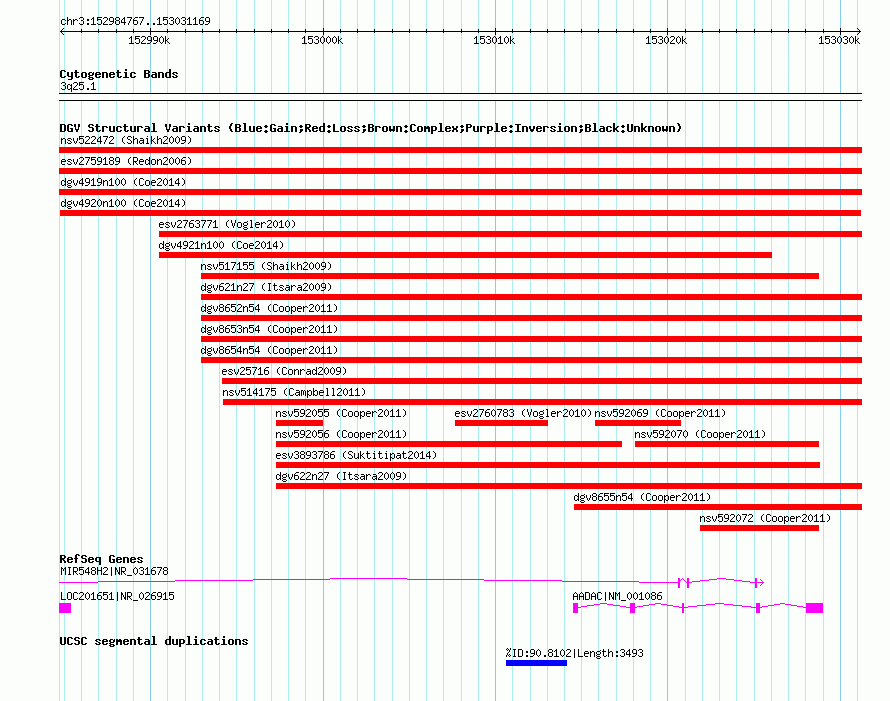
Task: Open variant esv2759189 (Redon2006) label
Action: point(126,161)
